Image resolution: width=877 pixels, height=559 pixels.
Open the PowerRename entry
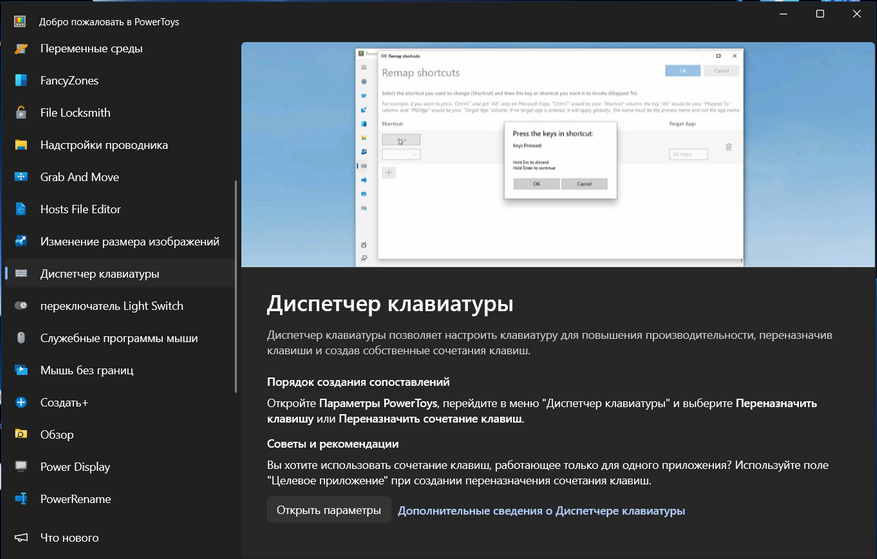120,499
